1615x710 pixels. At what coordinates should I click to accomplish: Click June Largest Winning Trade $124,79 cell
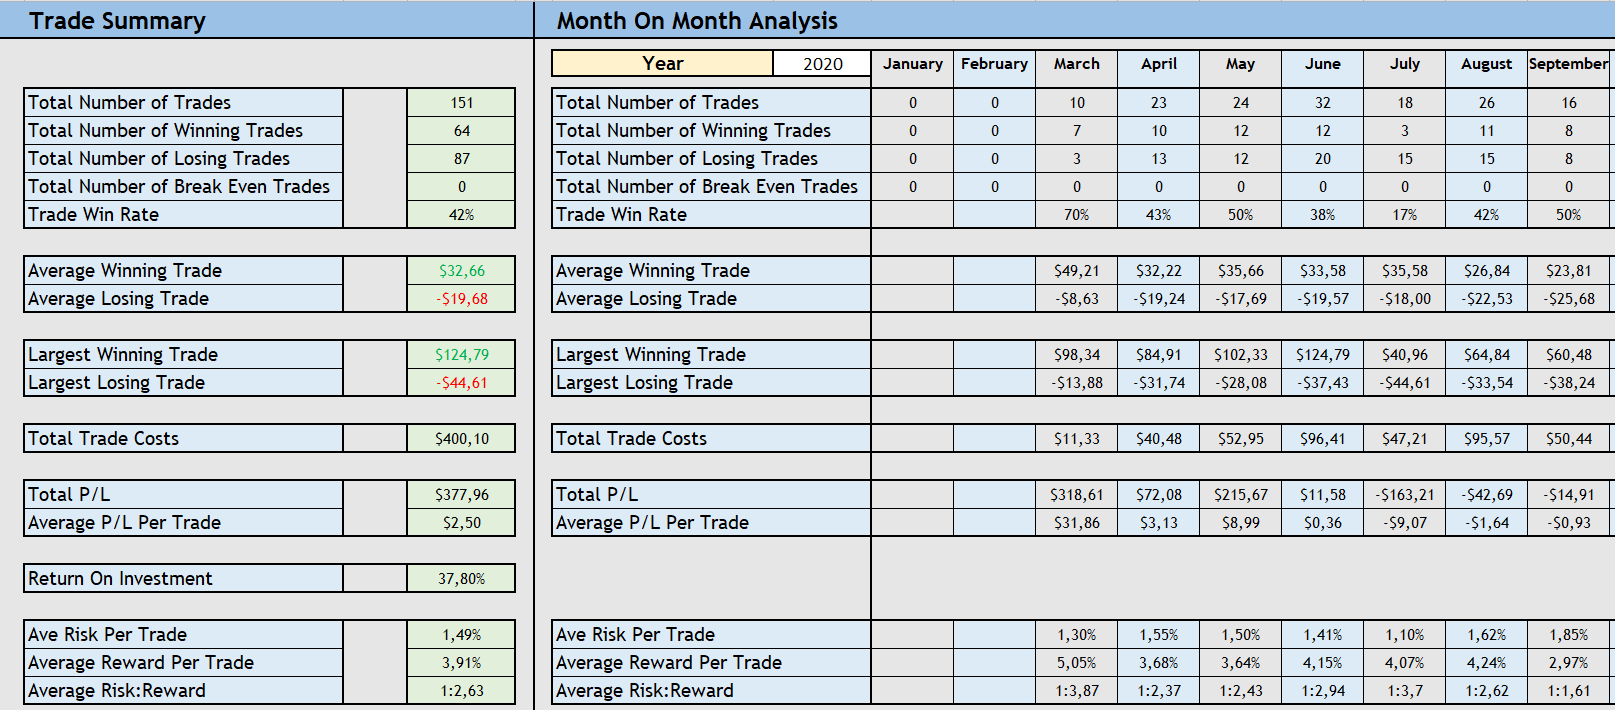tap(1323, 354)
